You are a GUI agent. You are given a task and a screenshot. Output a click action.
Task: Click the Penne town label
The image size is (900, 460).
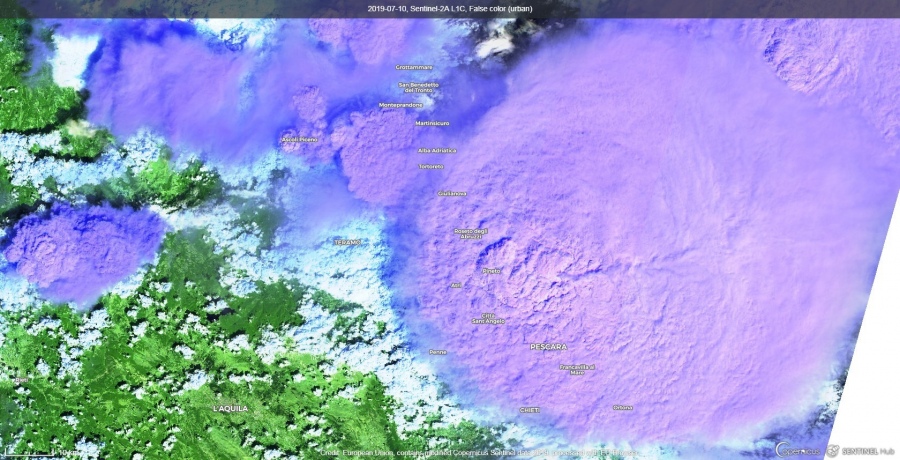[437, 352]
